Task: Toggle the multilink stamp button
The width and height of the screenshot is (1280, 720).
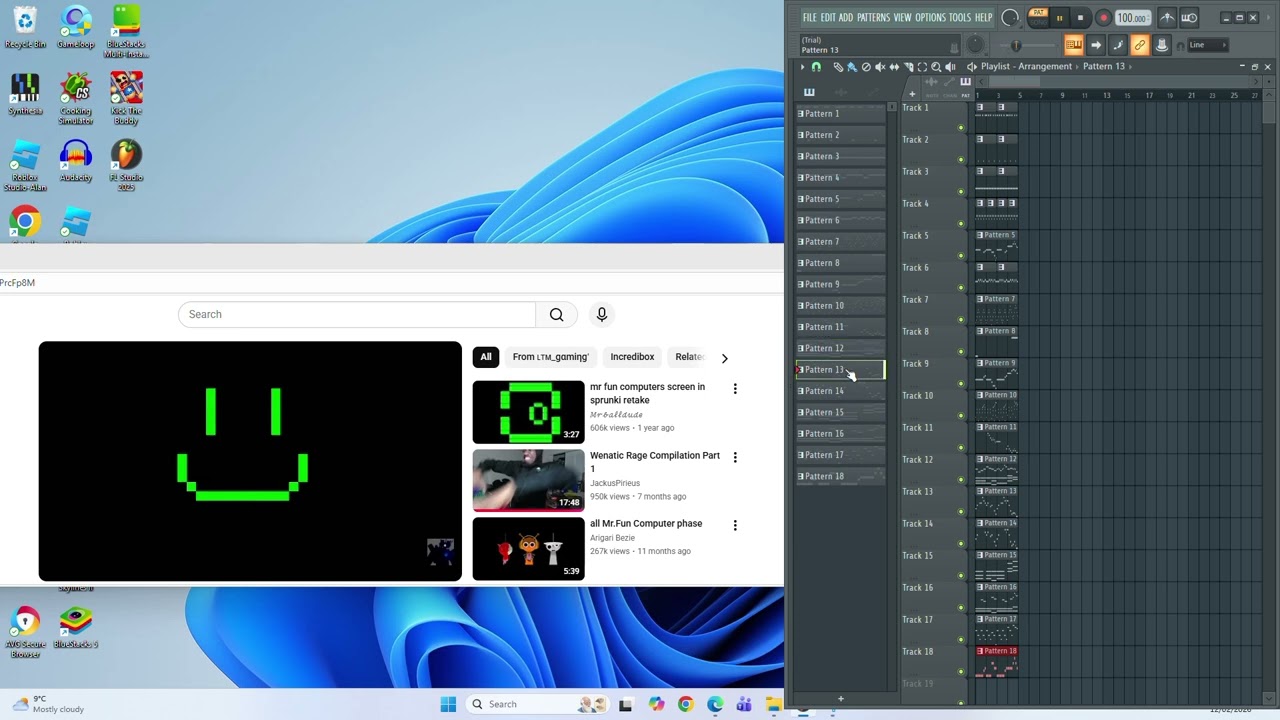Action: pyautogui.click(x=1161, y=45)
